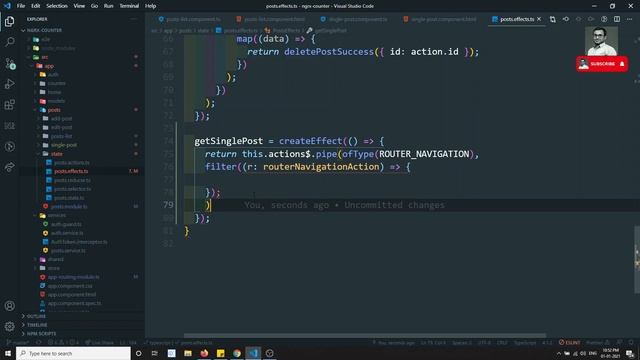Expand the add-post folder
This screenshot has width=640, height=360.
click(61, 118)
